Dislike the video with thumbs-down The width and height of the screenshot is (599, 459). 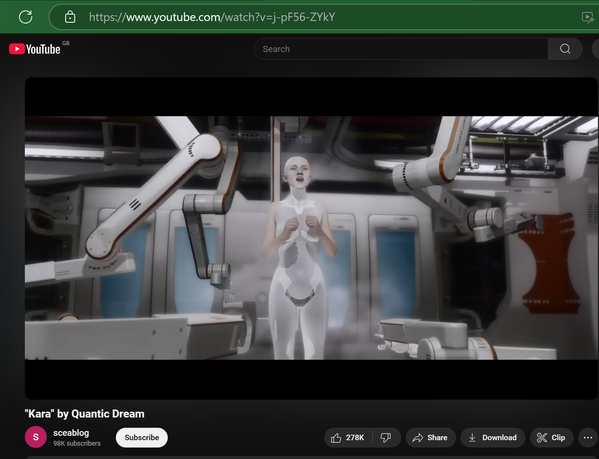tap(386, 438)
